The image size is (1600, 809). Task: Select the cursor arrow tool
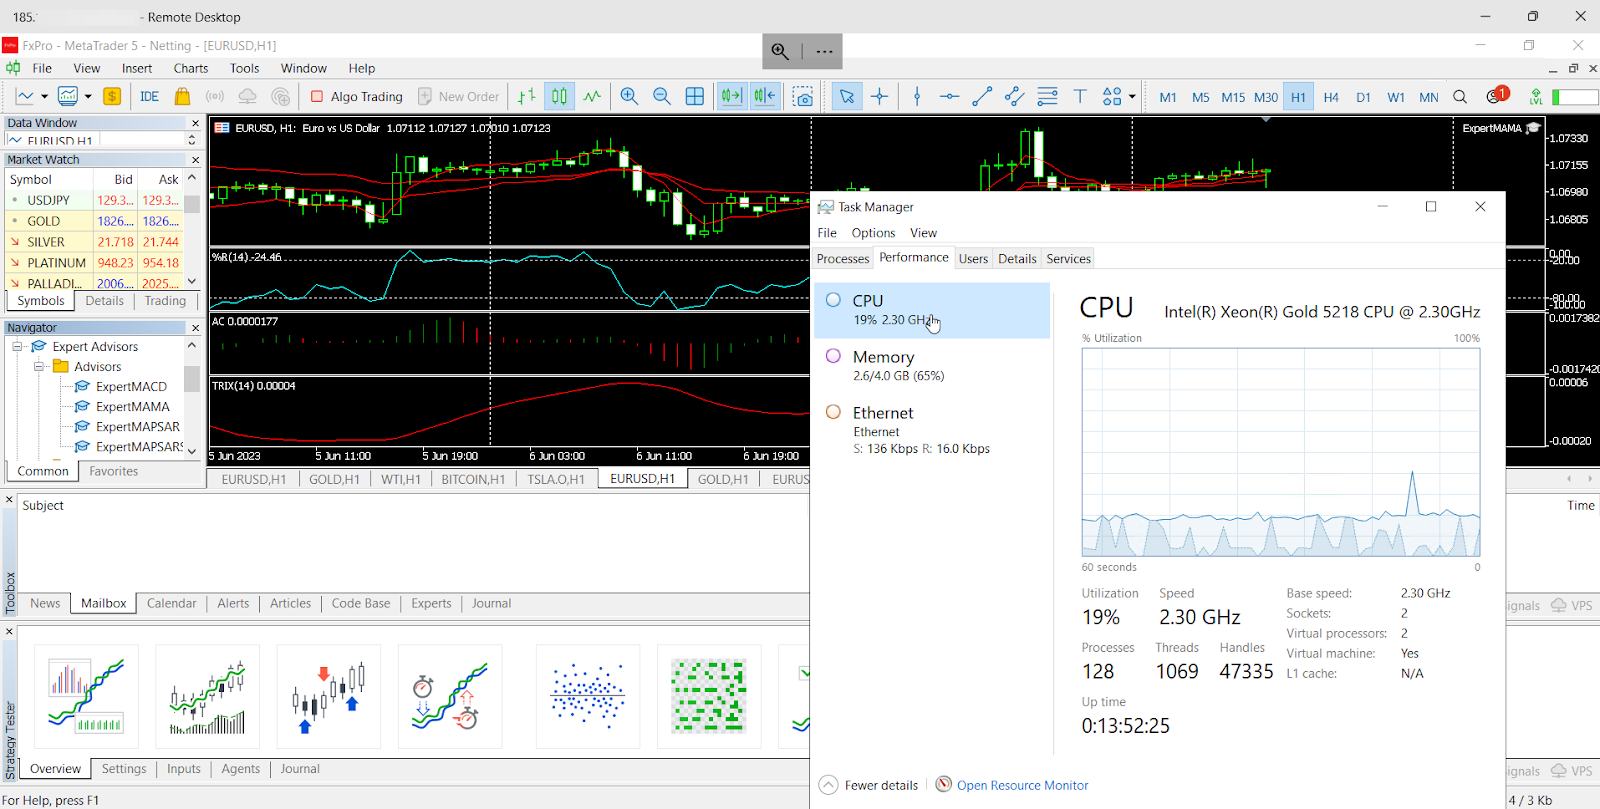pos(847,97)
